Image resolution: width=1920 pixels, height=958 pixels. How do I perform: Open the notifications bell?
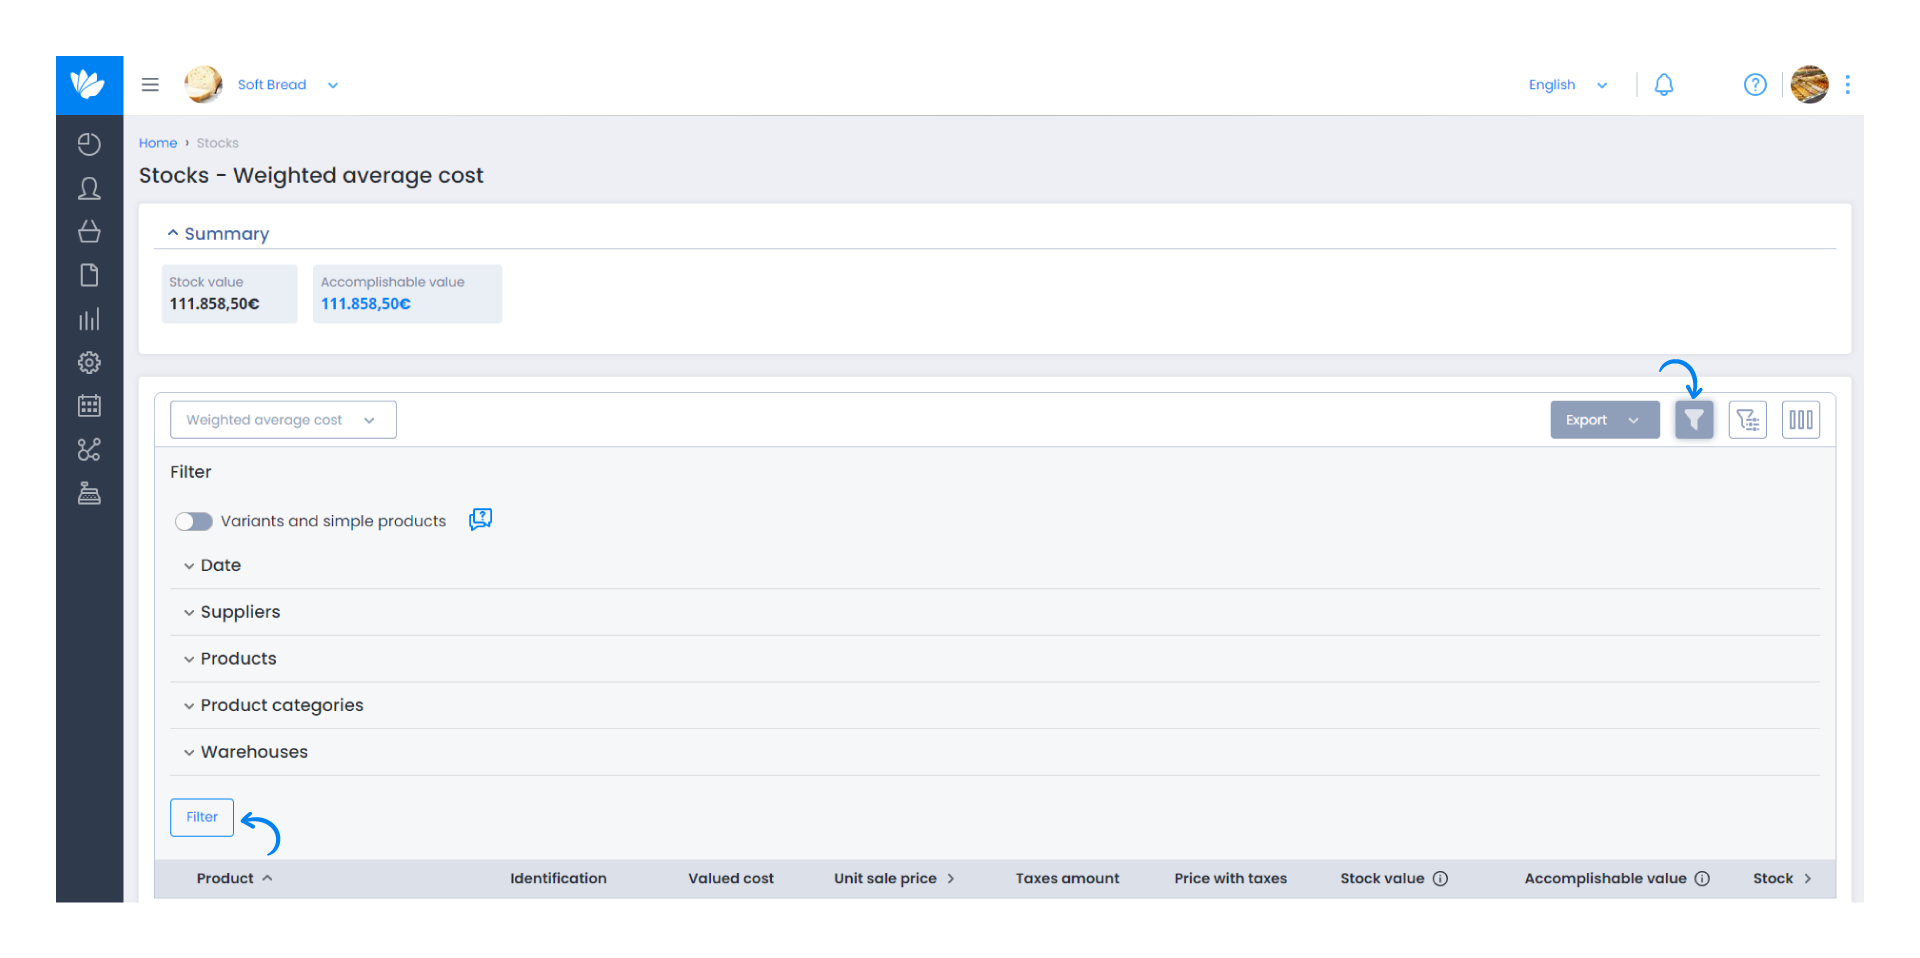pos(1663,85)
